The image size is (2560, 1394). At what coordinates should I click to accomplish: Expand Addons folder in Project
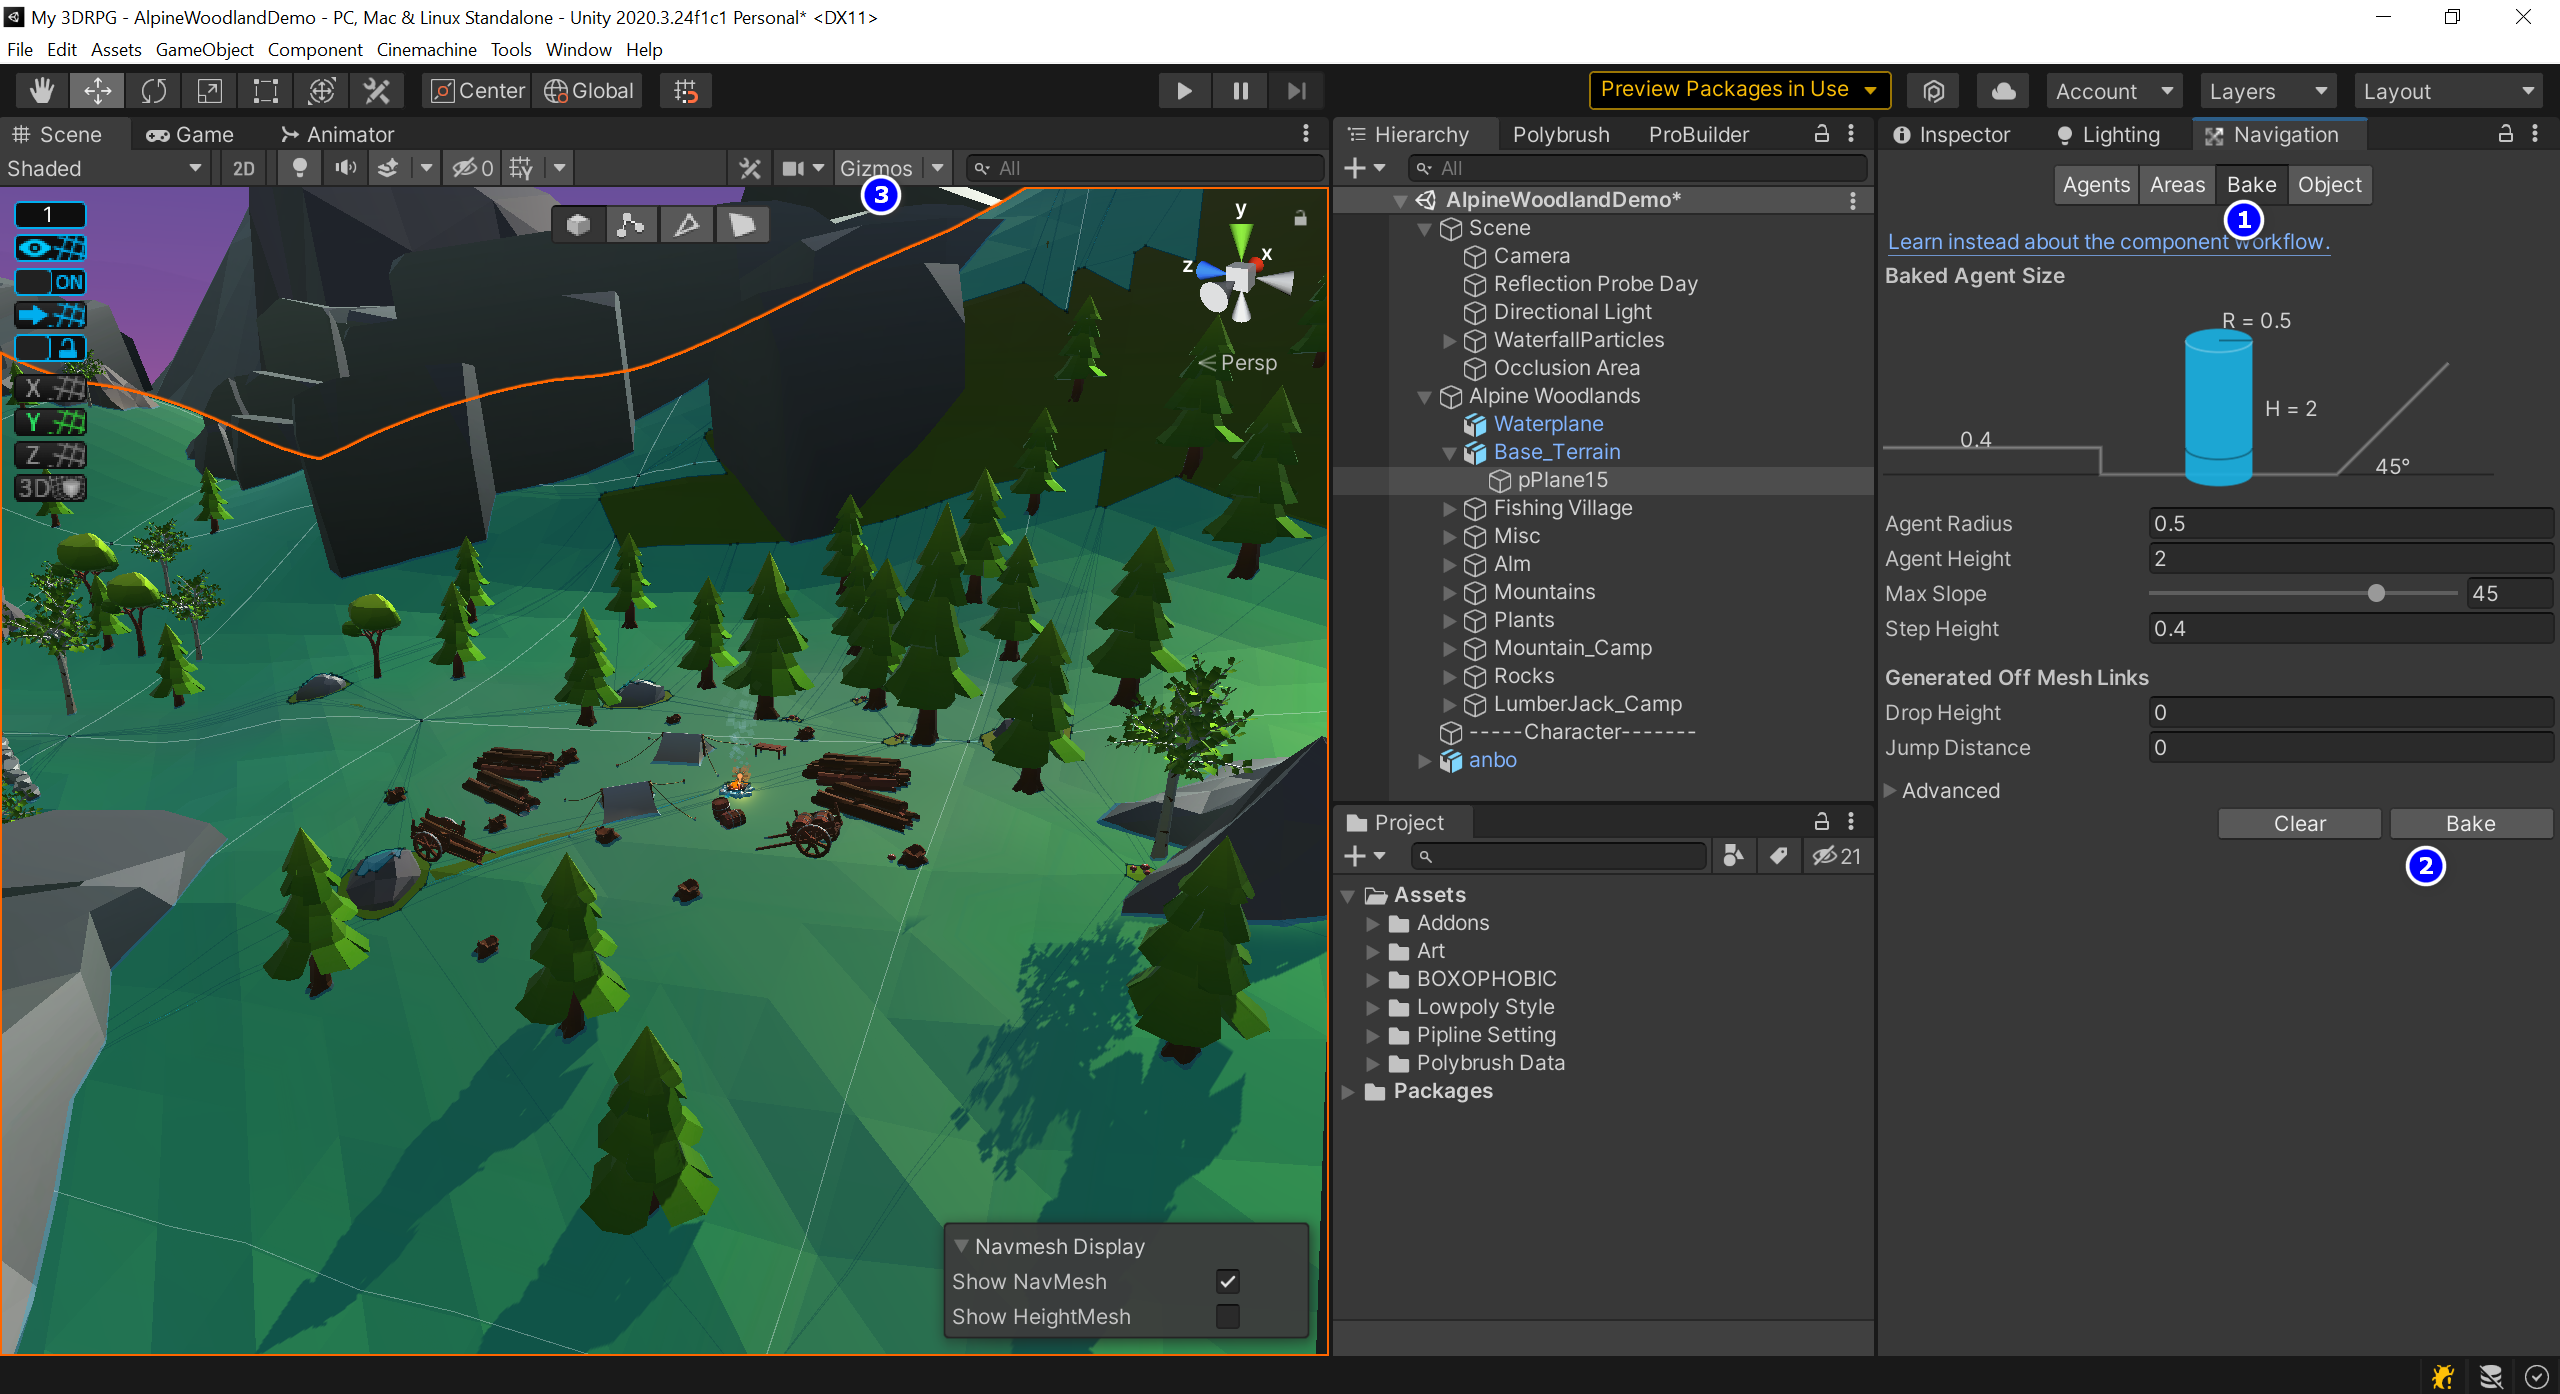[1373, 923]
